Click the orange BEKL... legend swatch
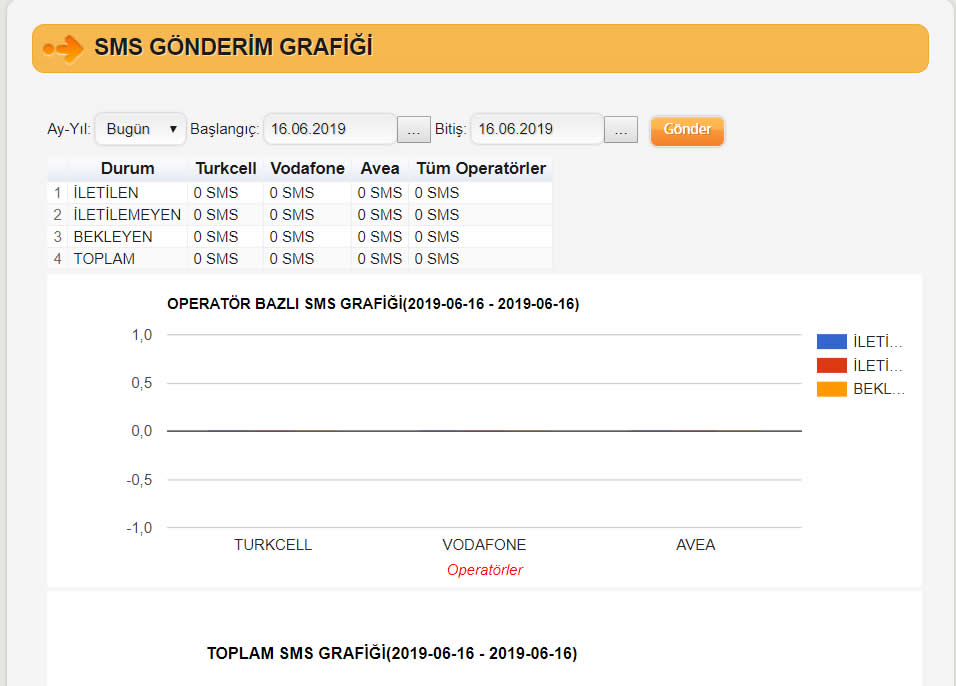Screen dimensions: 956x686 (831, 390)
